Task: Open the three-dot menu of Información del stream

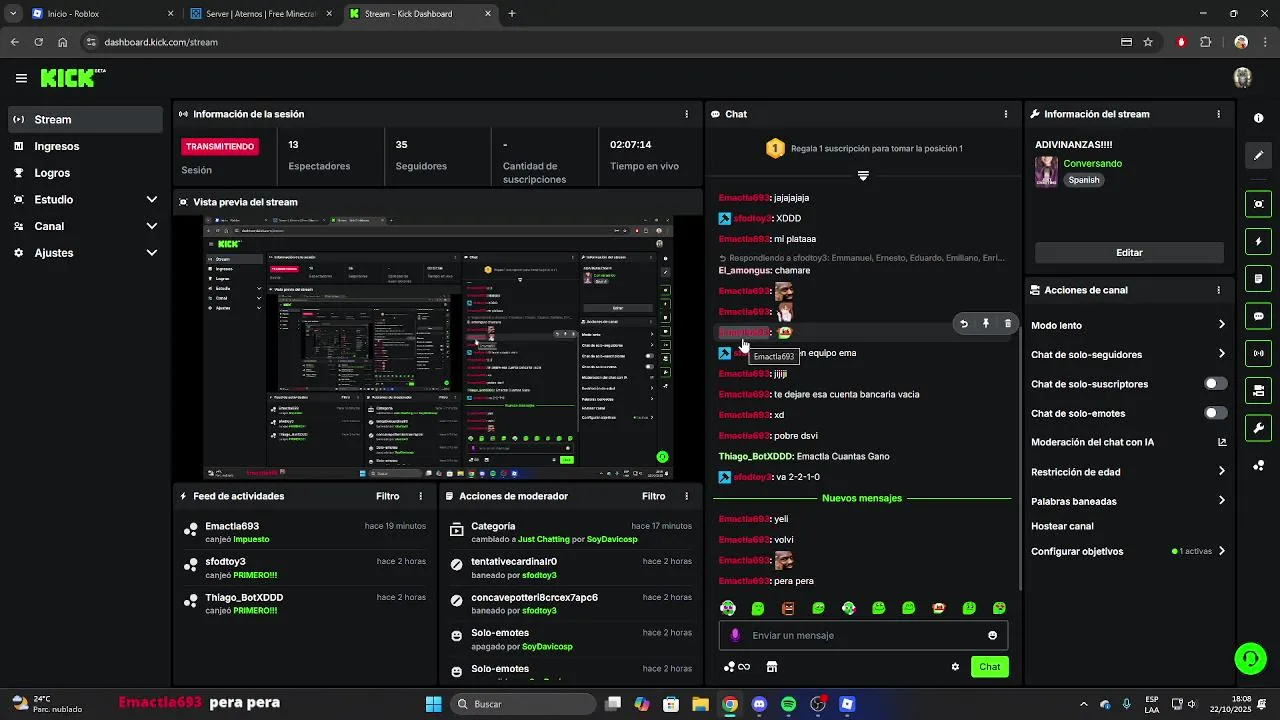Action: click(x=1218, y=114)
